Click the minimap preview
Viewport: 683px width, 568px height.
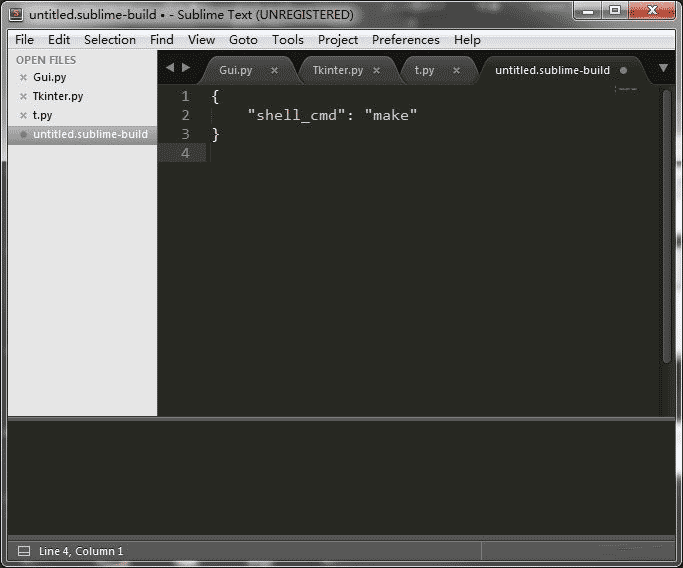[x=626, y=89]
